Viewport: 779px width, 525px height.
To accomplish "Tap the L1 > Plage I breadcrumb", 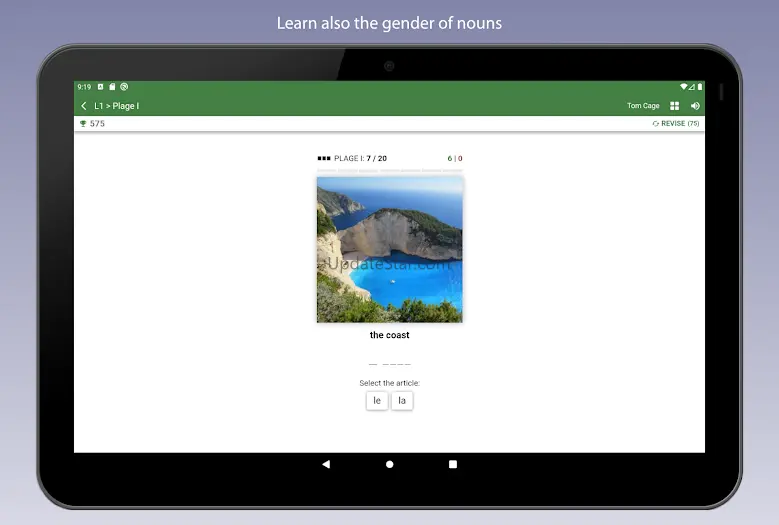I will point(117,106).
